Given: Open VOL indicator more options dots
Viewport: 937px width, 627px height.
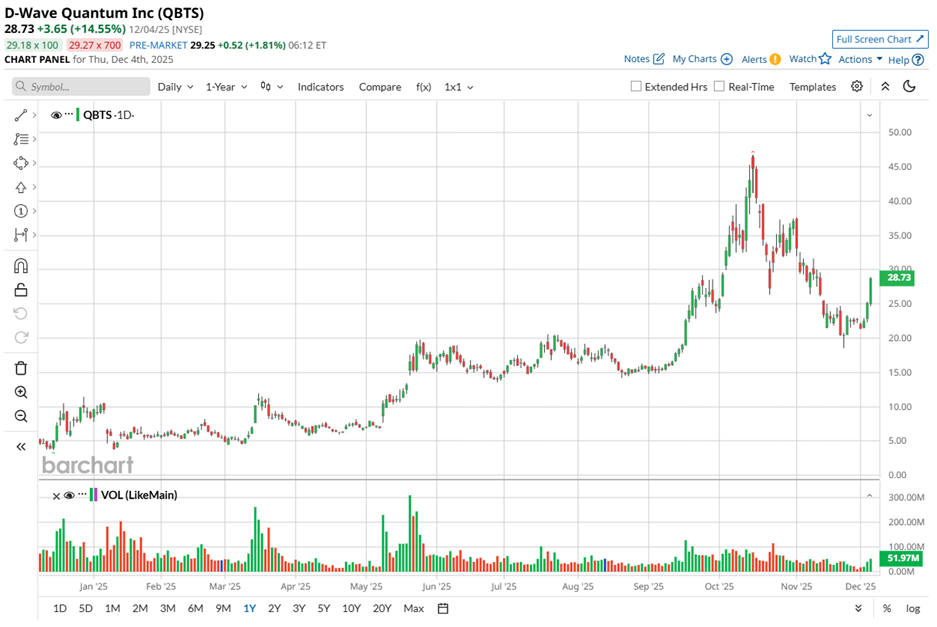Looking at the screenshot, I should [x=82, y=494].
